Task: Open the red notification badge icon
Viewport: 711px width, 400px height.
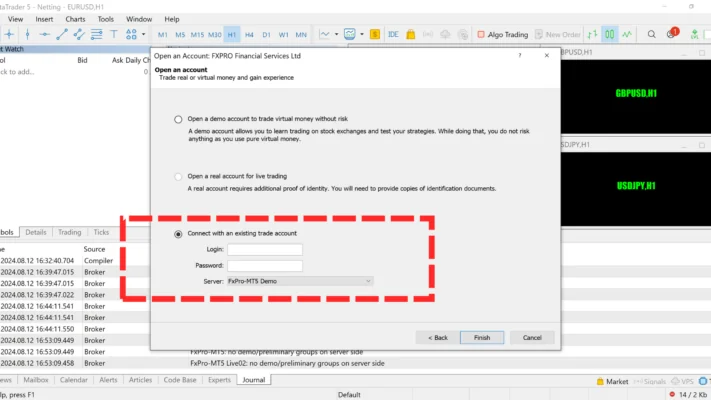Action: point(672,34)
